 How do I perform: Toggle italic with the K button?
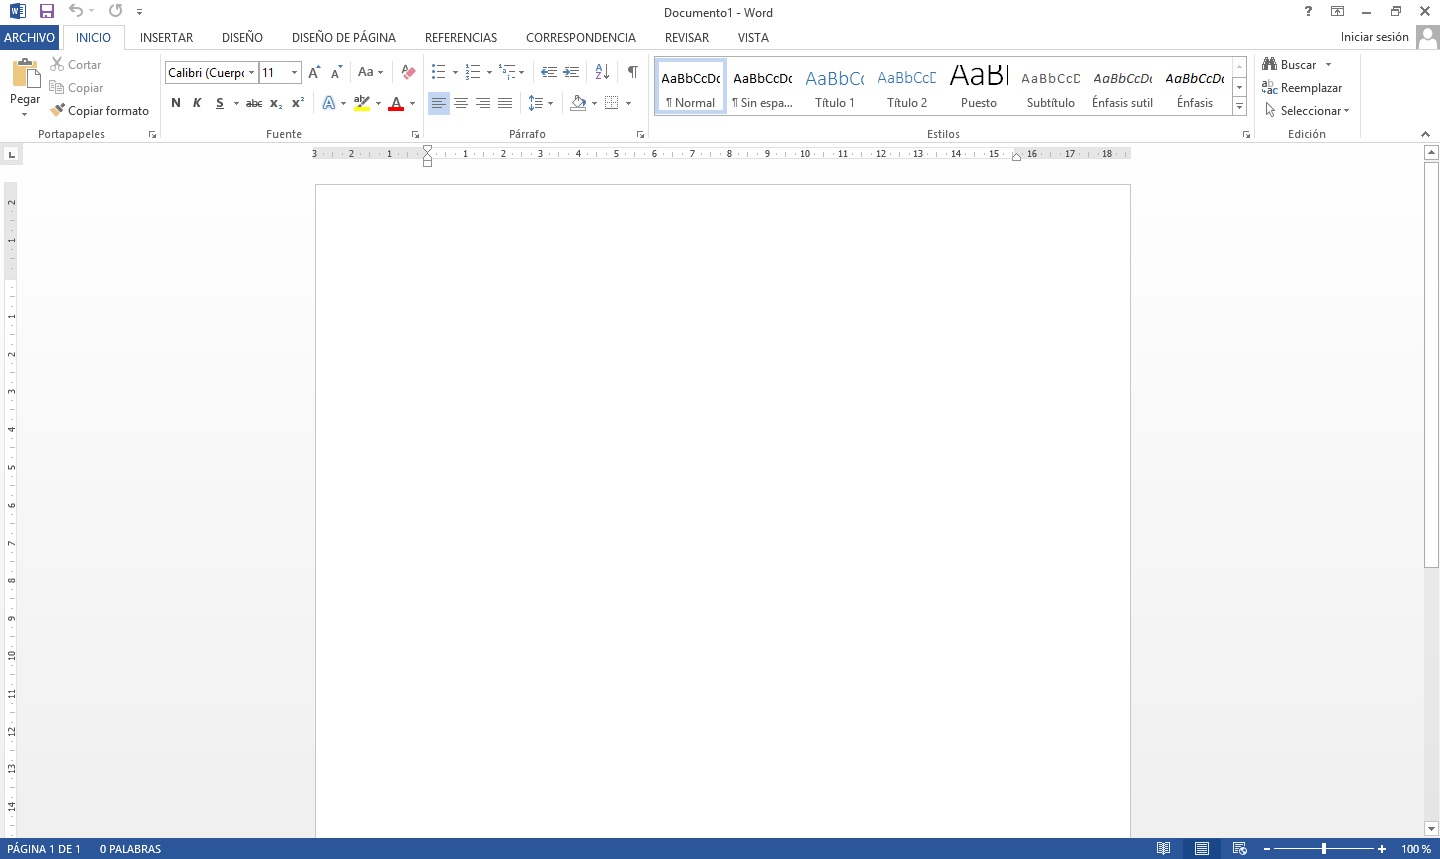pyautogui.click(x=197, y=103)
